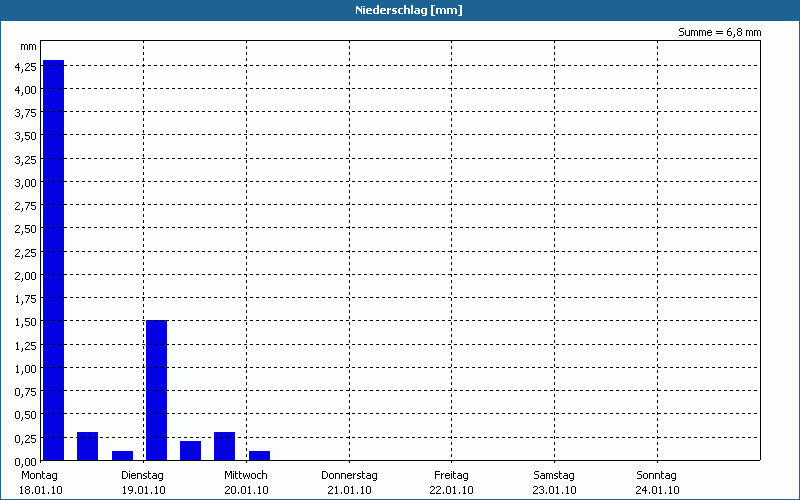Image resolution: width=800 pixels, height=500 pixels.
Task: Click the 1,00 axis value
Action: click(x=26, y=369)
